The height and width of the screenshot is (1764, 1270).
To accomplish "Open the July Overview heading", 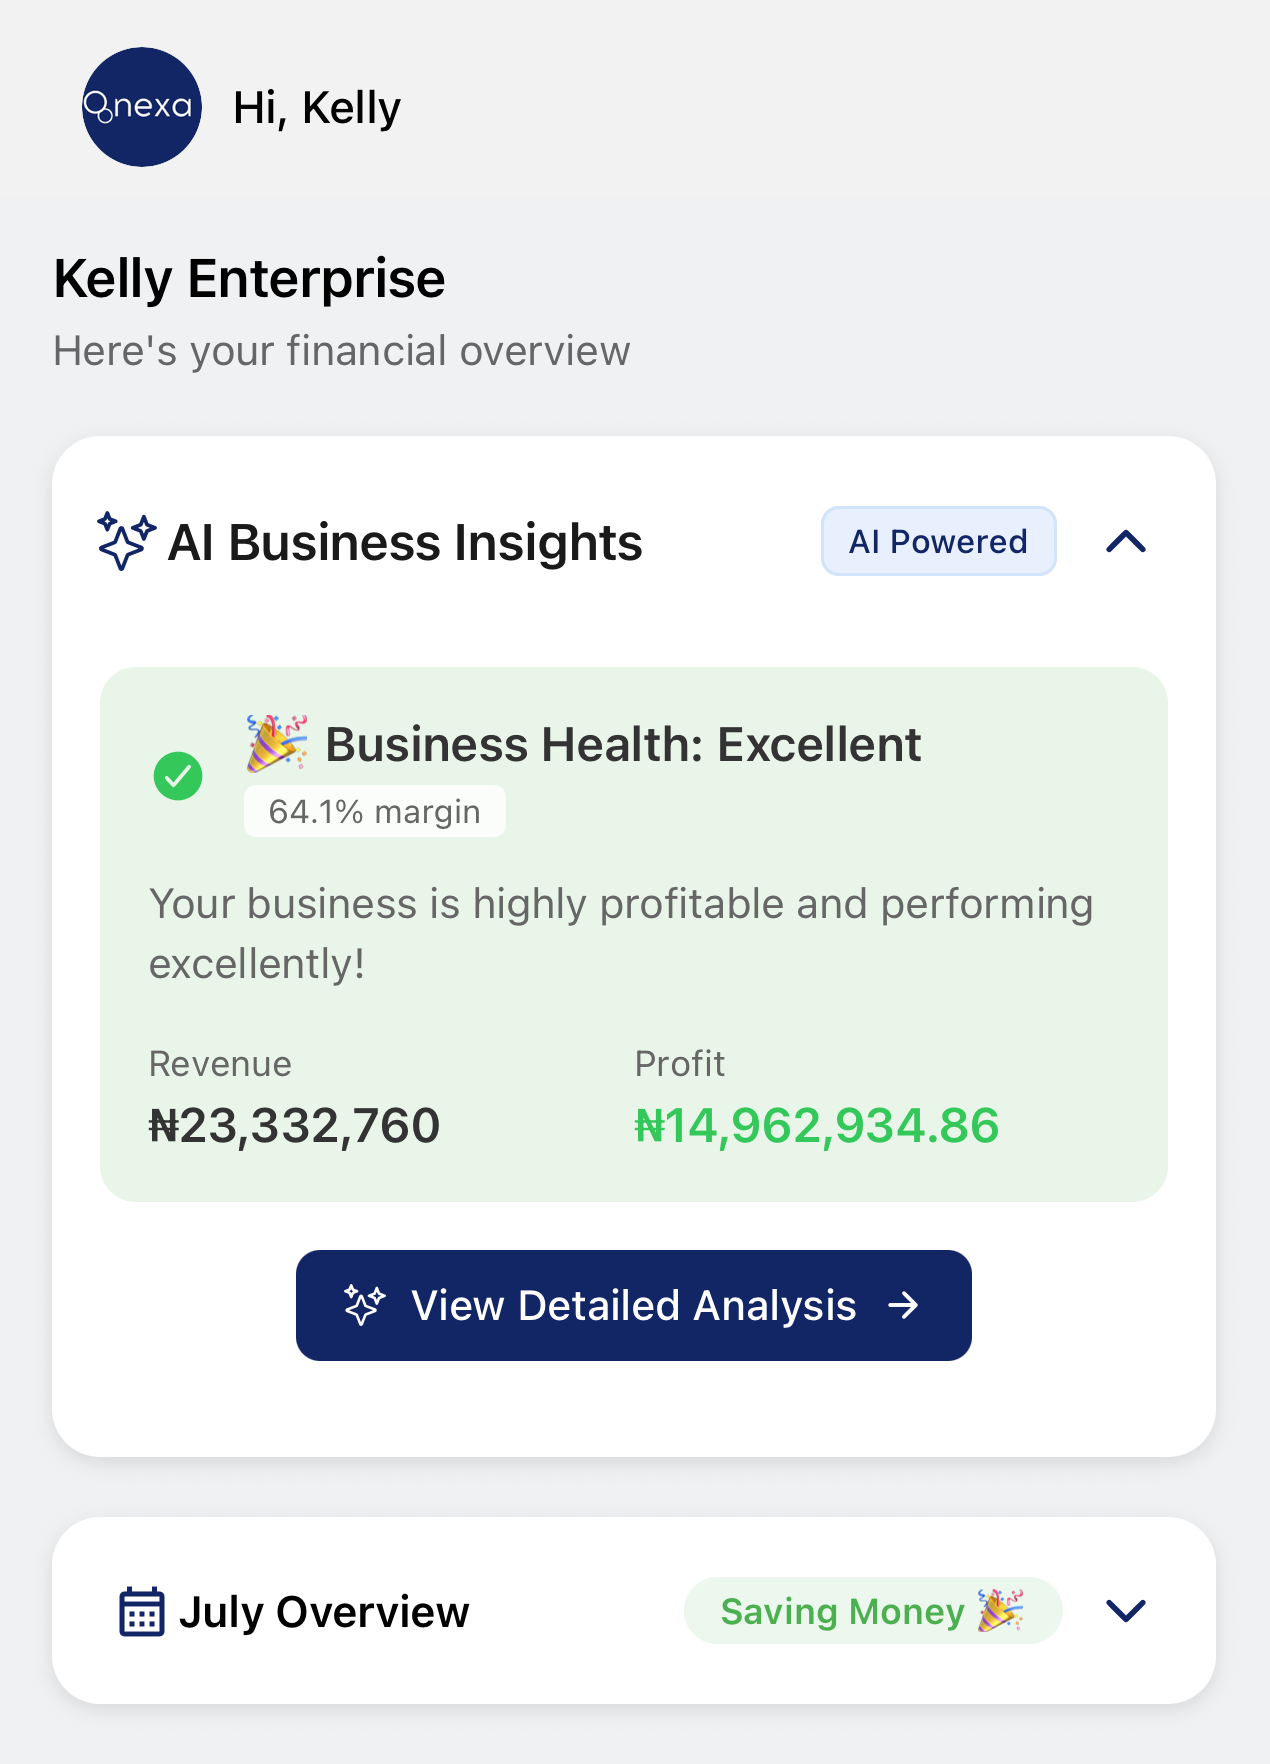I will click(323, 1612).
